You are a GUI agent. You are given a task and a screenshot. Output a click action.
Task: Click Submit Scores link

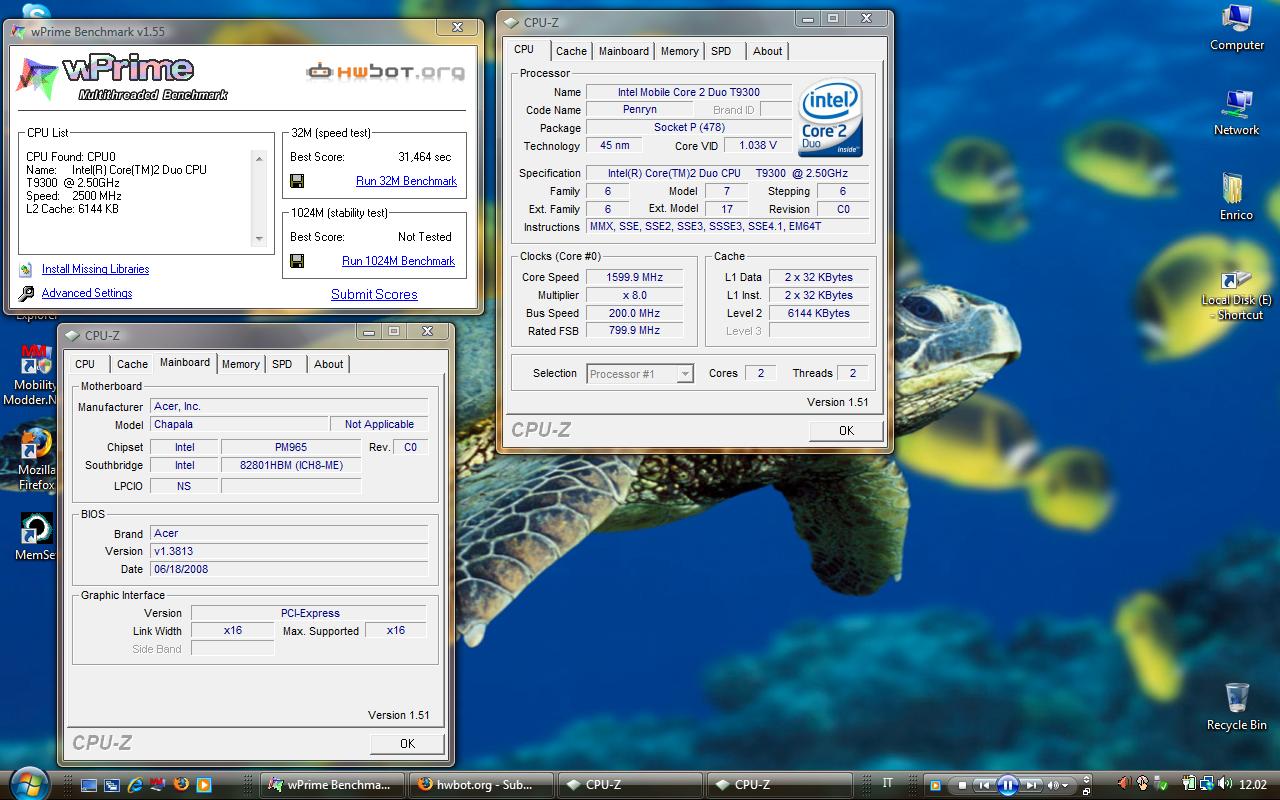[374, 294]
